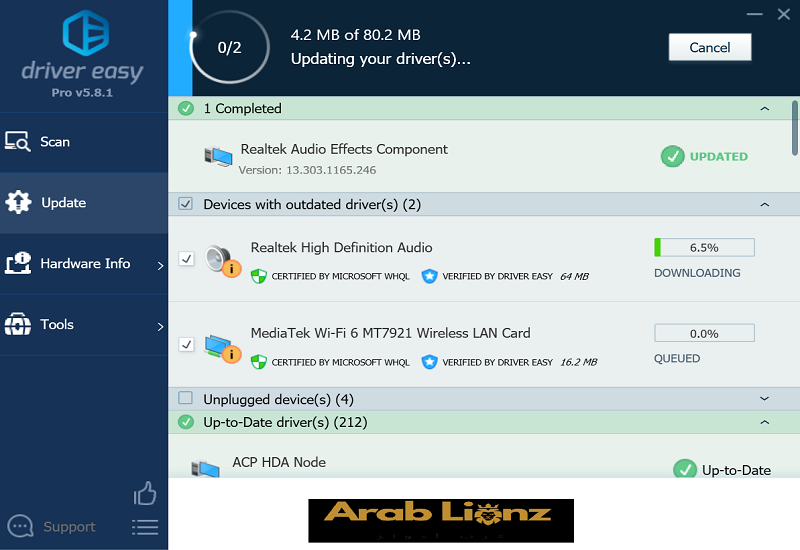The height and width of the screenshot is (550, 800).
Task: Click the vertical scrollbar of the driver list
Action: click(x=795, y=128)
